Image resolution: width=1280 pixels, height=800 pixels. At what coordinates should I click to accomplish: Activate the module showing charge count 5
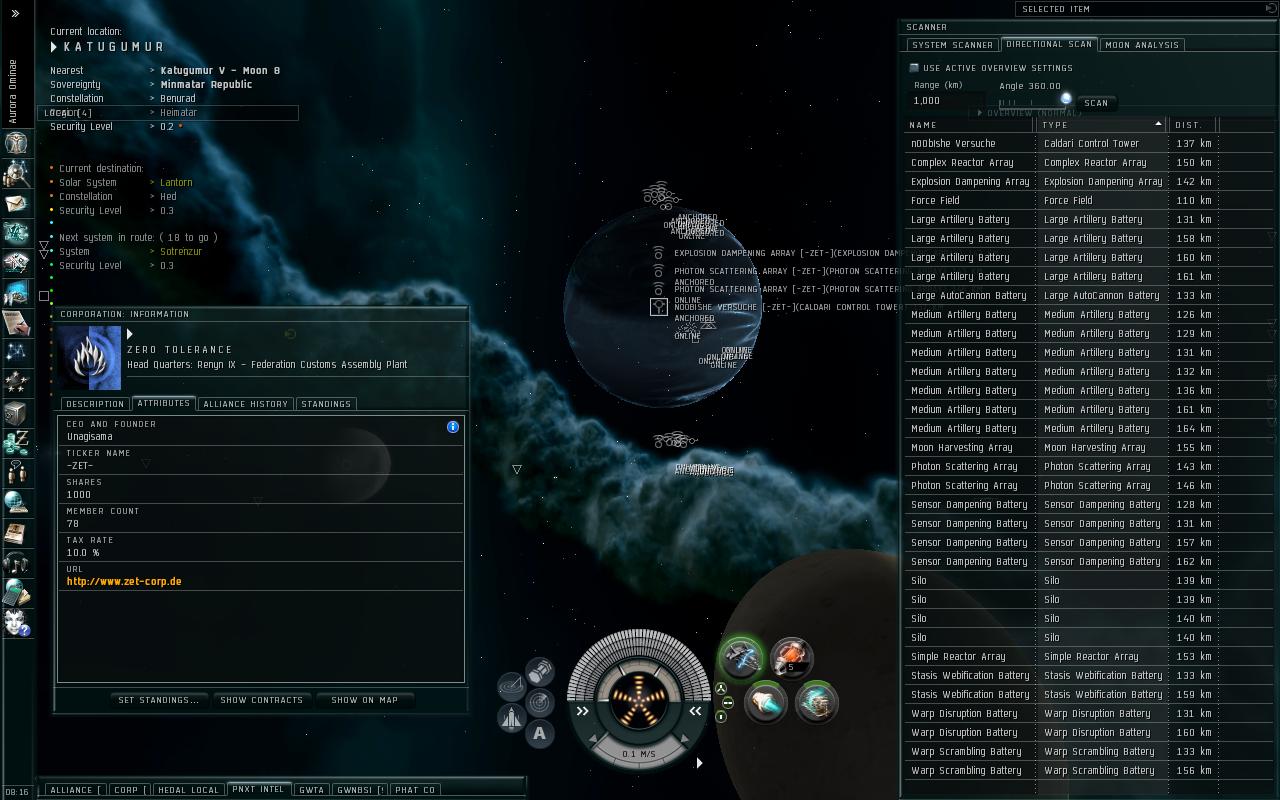tap(791, 658)
